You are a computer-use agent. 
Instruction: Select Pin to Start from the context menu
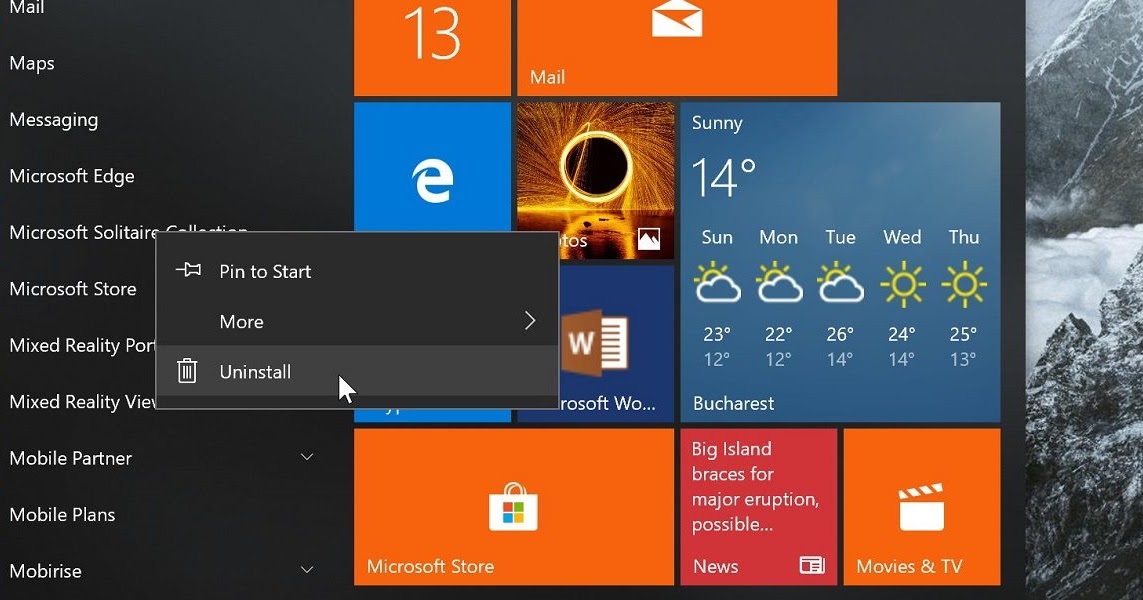(265, 270)
